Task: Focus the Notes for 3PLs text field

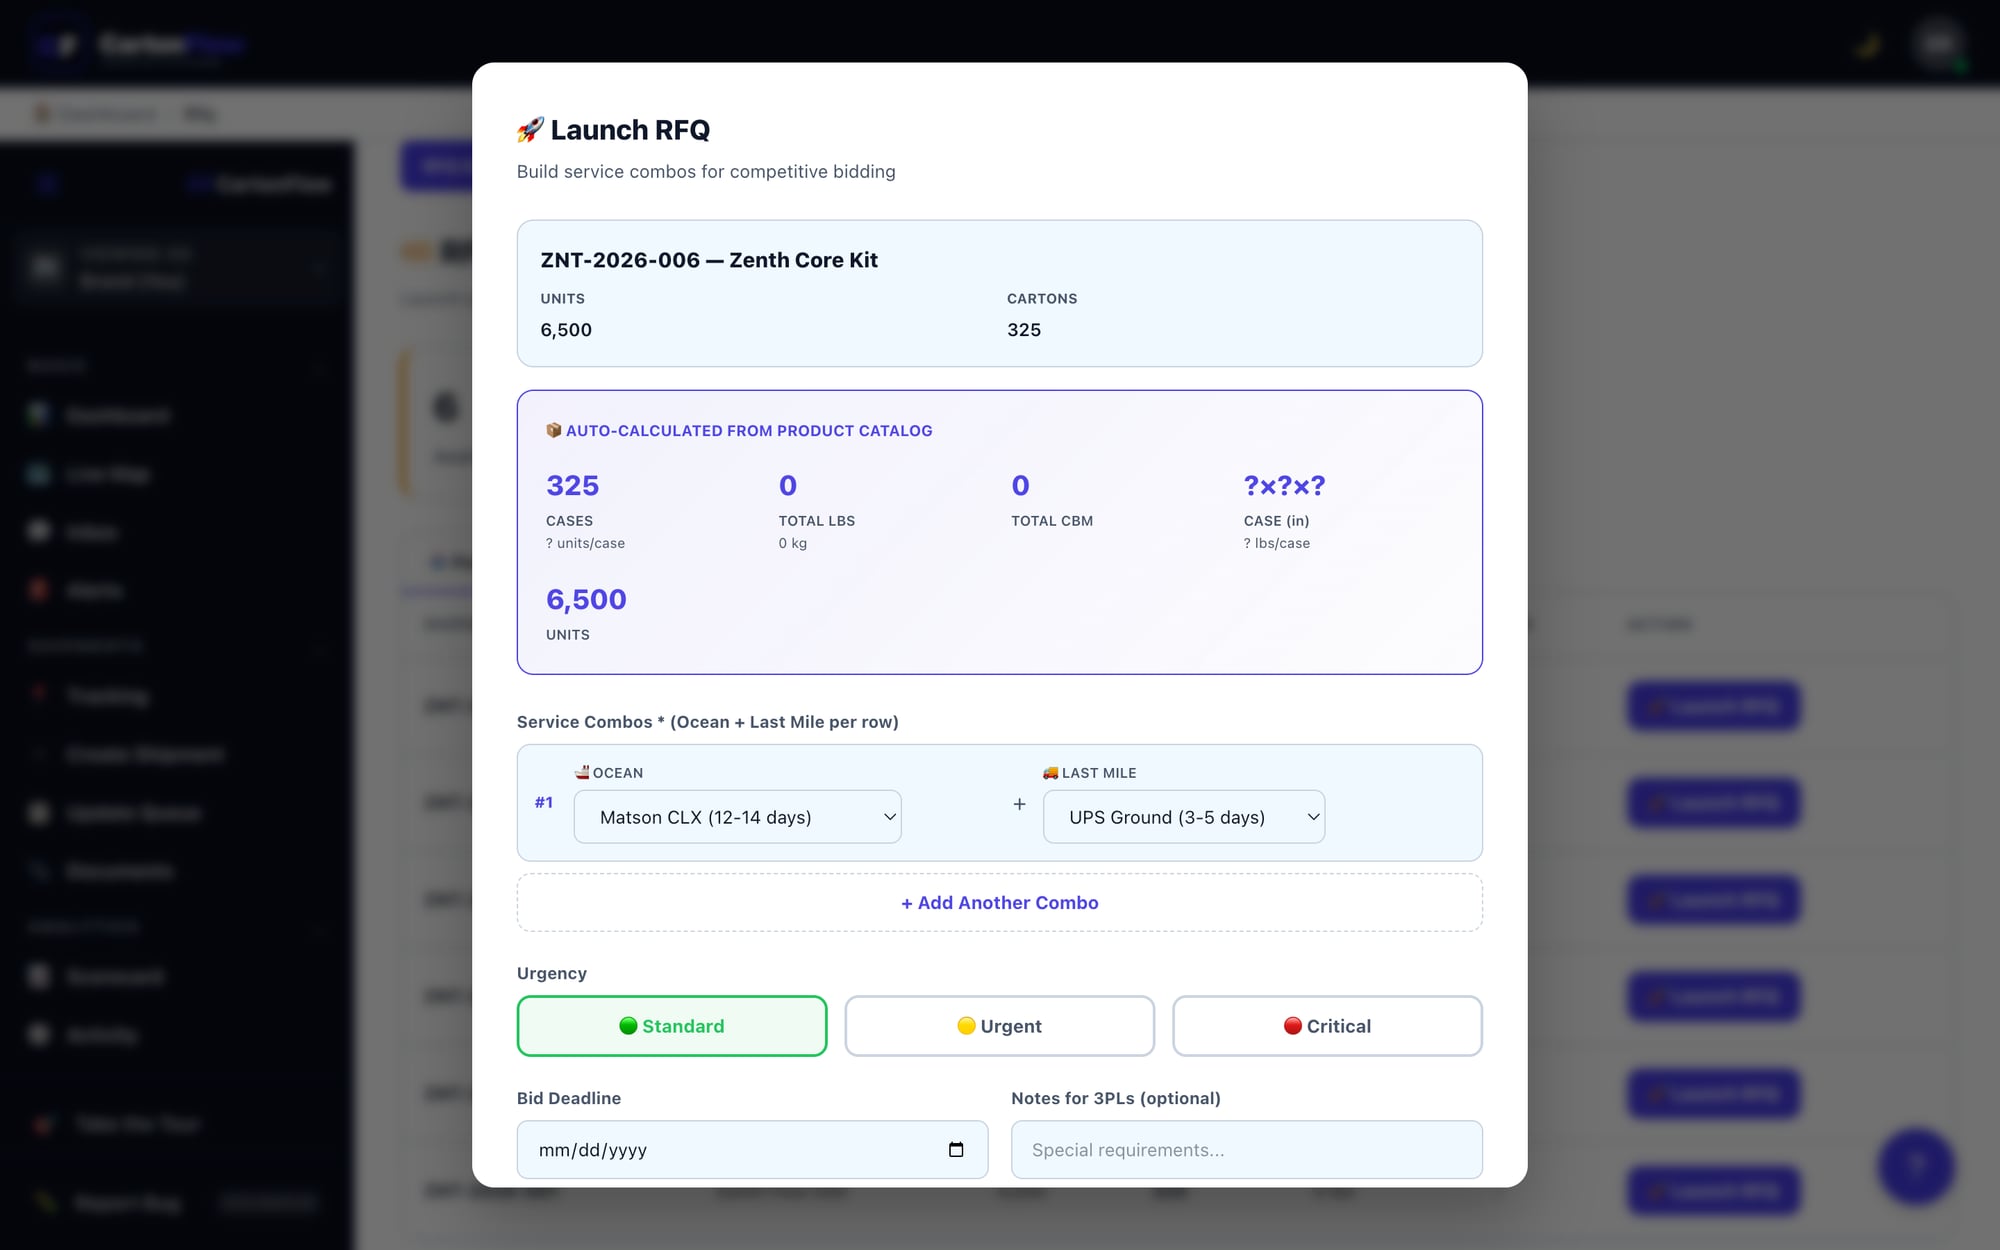Action: (1246, 1150)
